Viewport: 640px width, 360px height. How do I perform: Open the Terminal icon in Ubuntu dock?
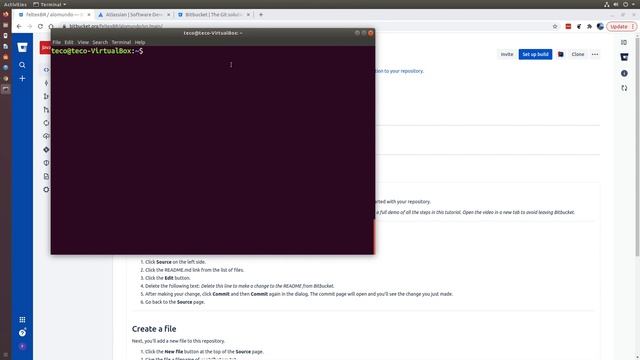[5, 89]
